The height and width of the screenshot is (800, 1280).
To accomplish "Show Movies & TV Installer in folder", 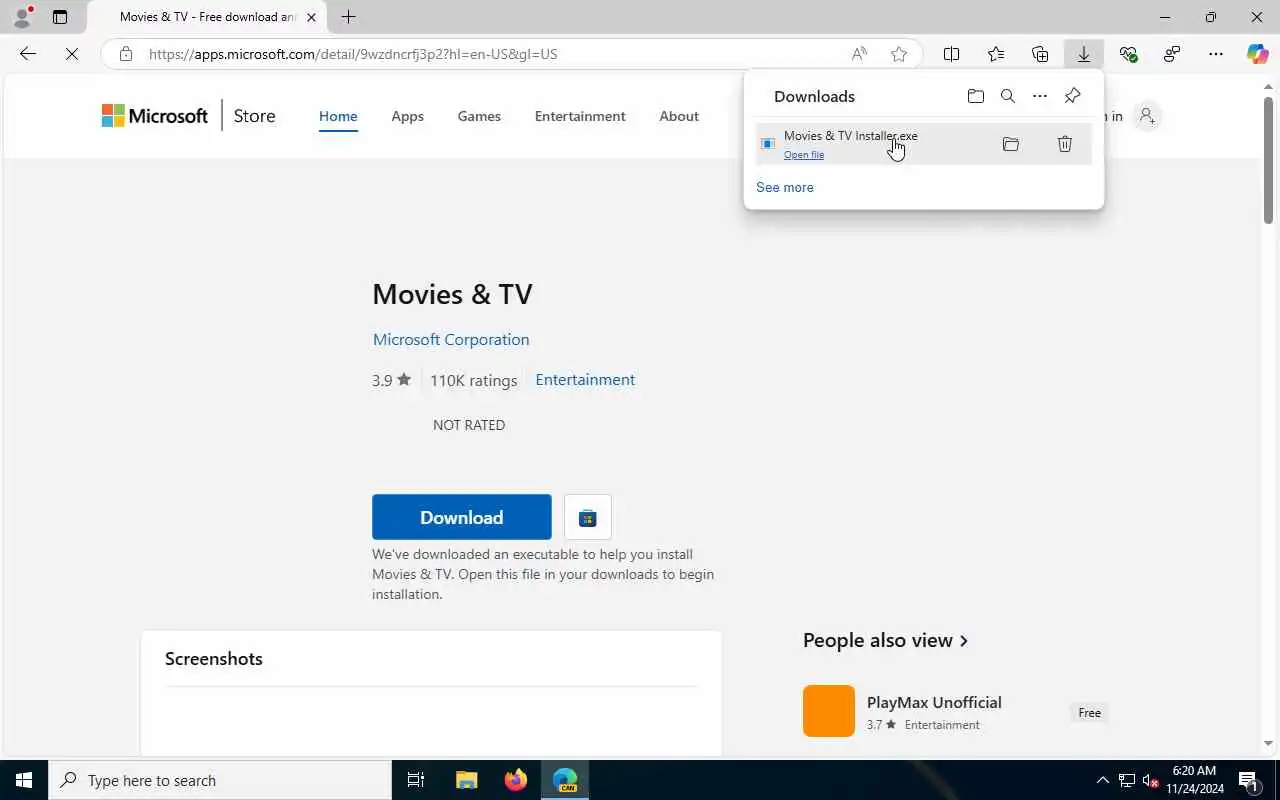I will [1011, 144].
